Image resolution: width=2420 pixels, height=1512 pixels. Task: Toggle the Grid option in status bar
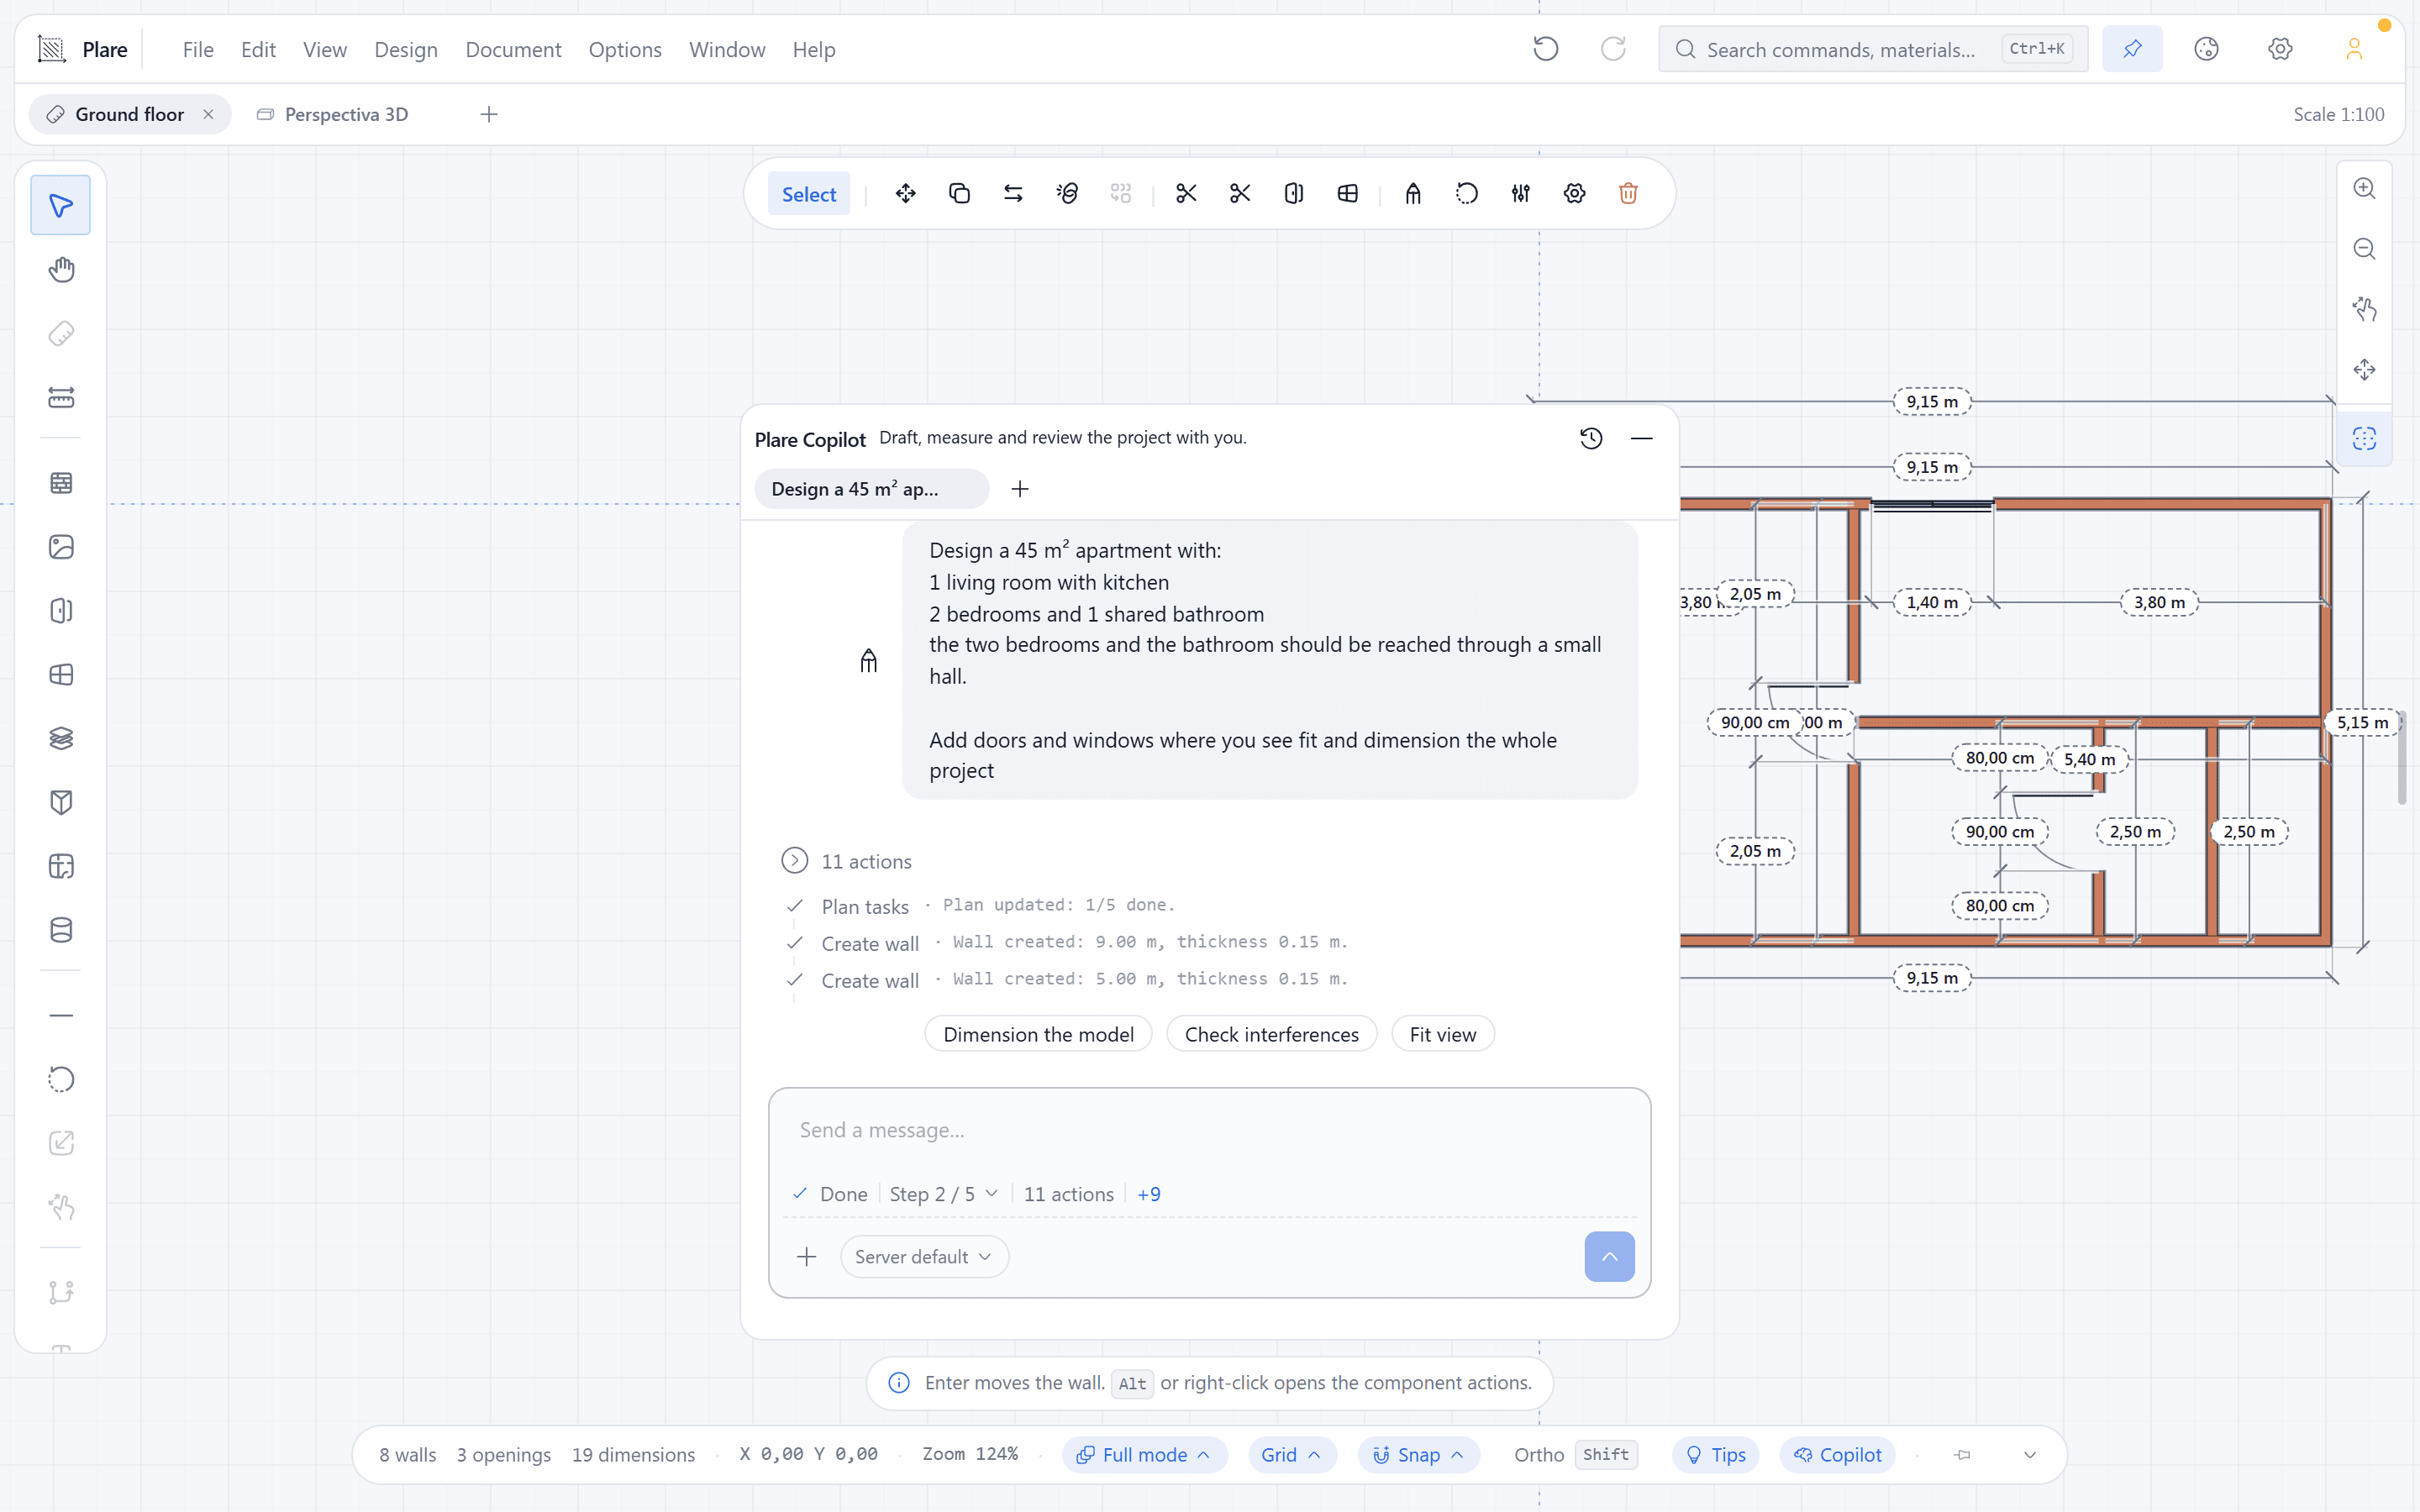click(x=1291, y=1455)
